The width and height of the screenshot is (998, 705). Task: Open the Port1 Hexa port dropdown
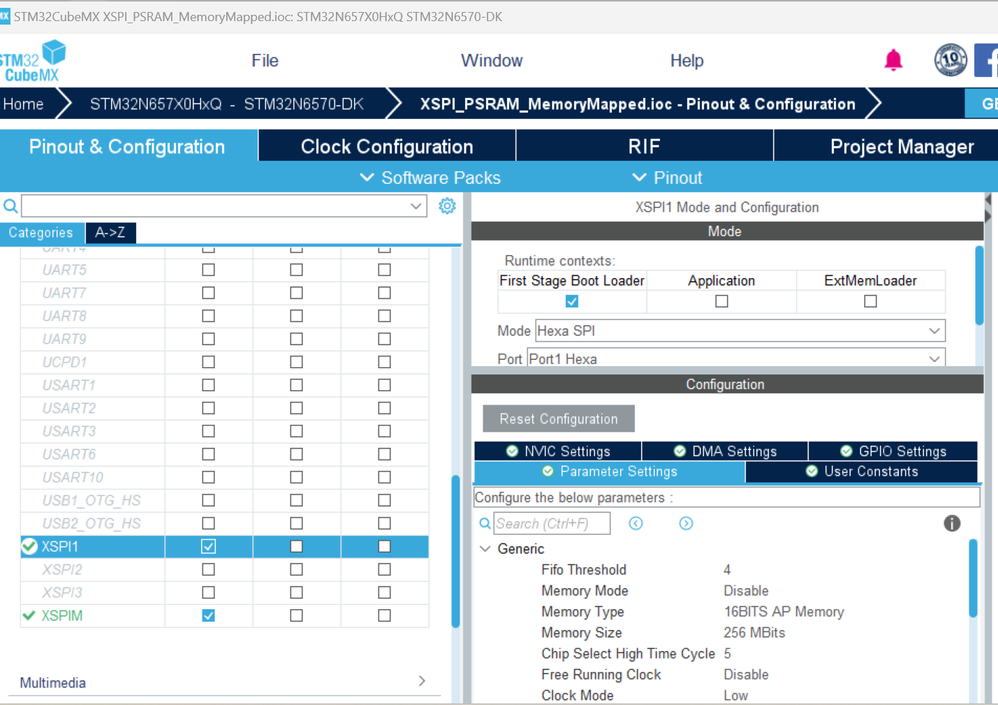point(736,358)
